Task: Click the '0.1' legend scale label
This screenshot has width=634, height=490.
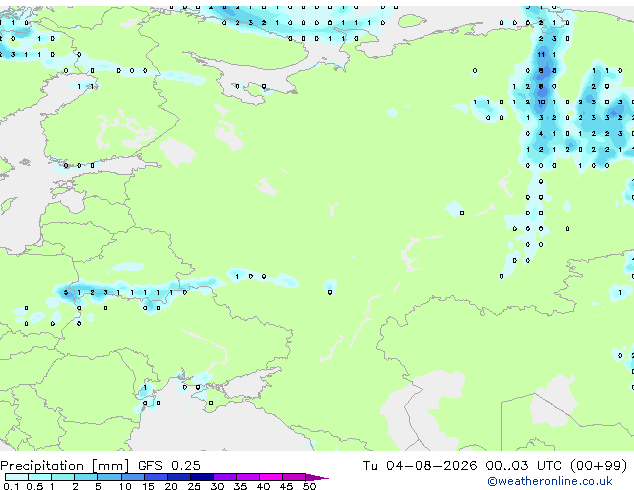Action: (11, 486)
